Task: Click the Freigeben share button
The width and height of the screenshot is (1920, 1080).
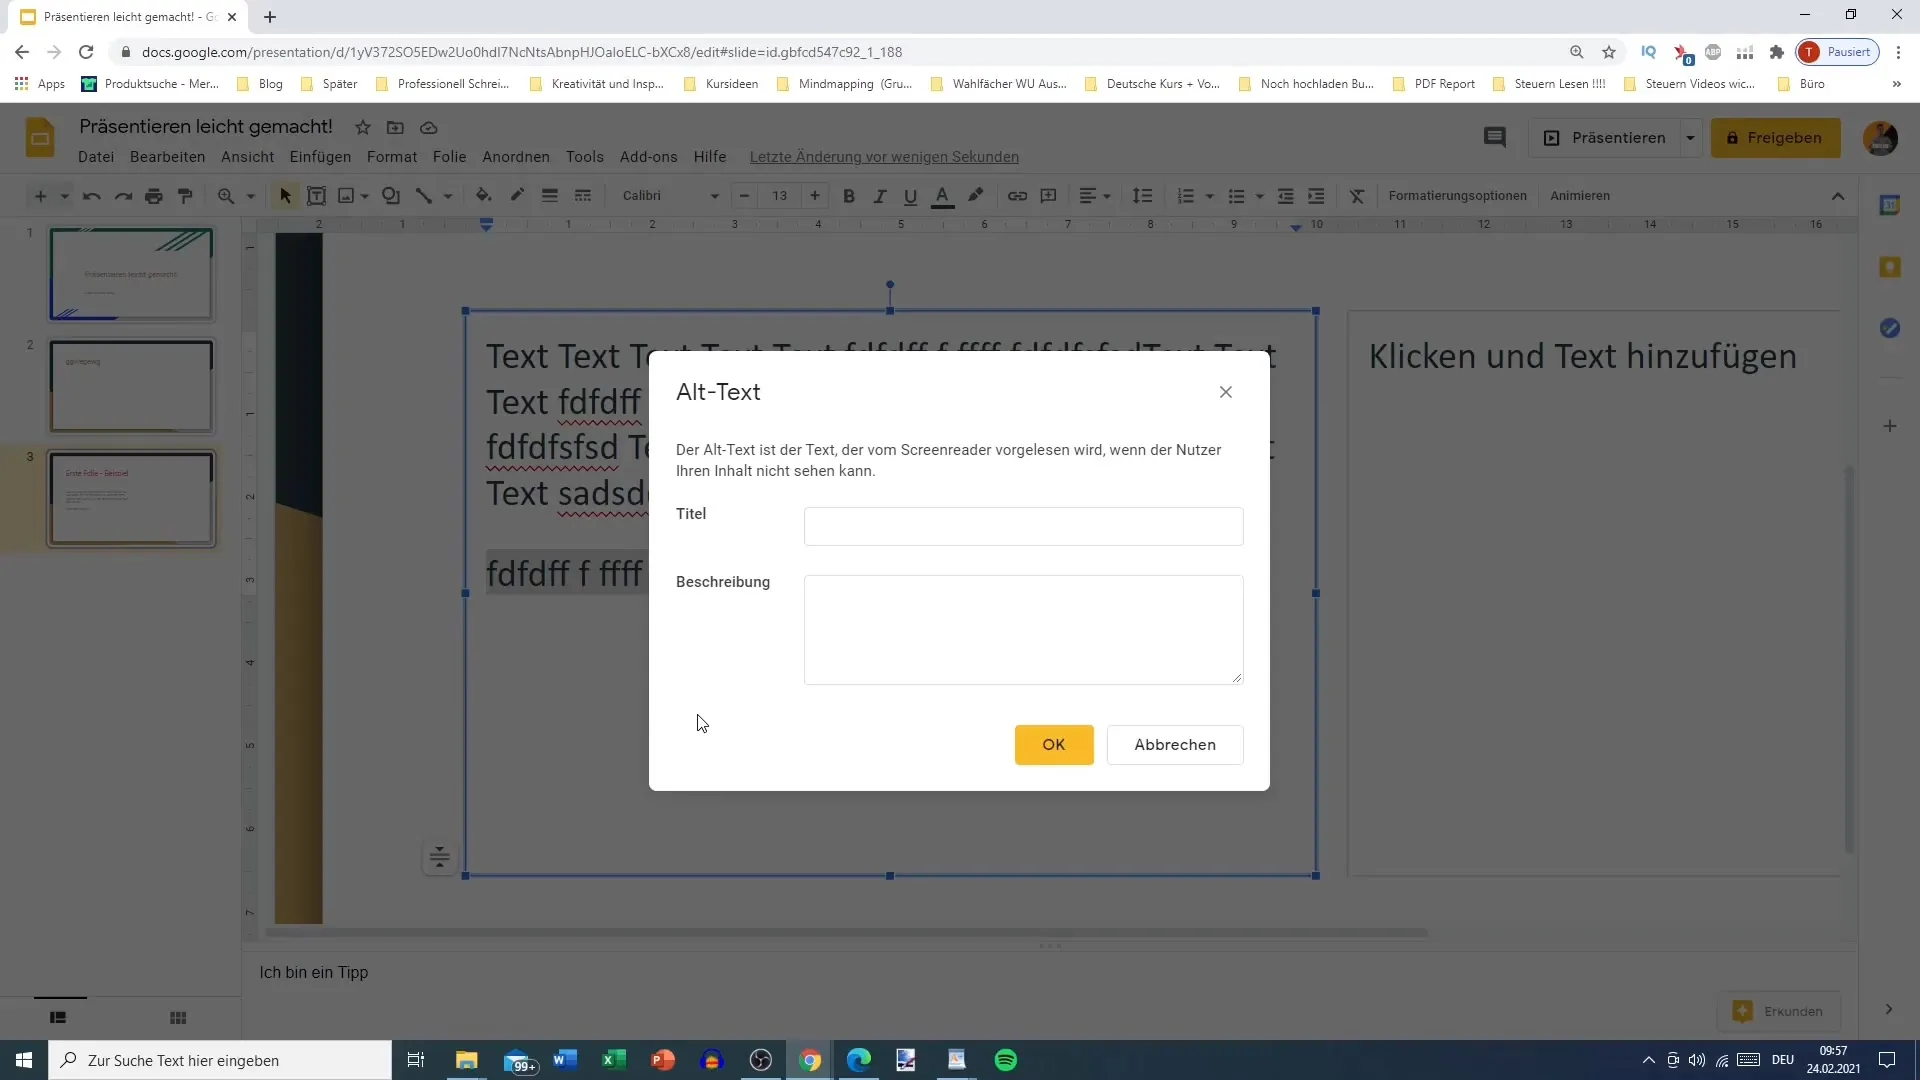Action: pyautogui.click(x=1775, y=138)
